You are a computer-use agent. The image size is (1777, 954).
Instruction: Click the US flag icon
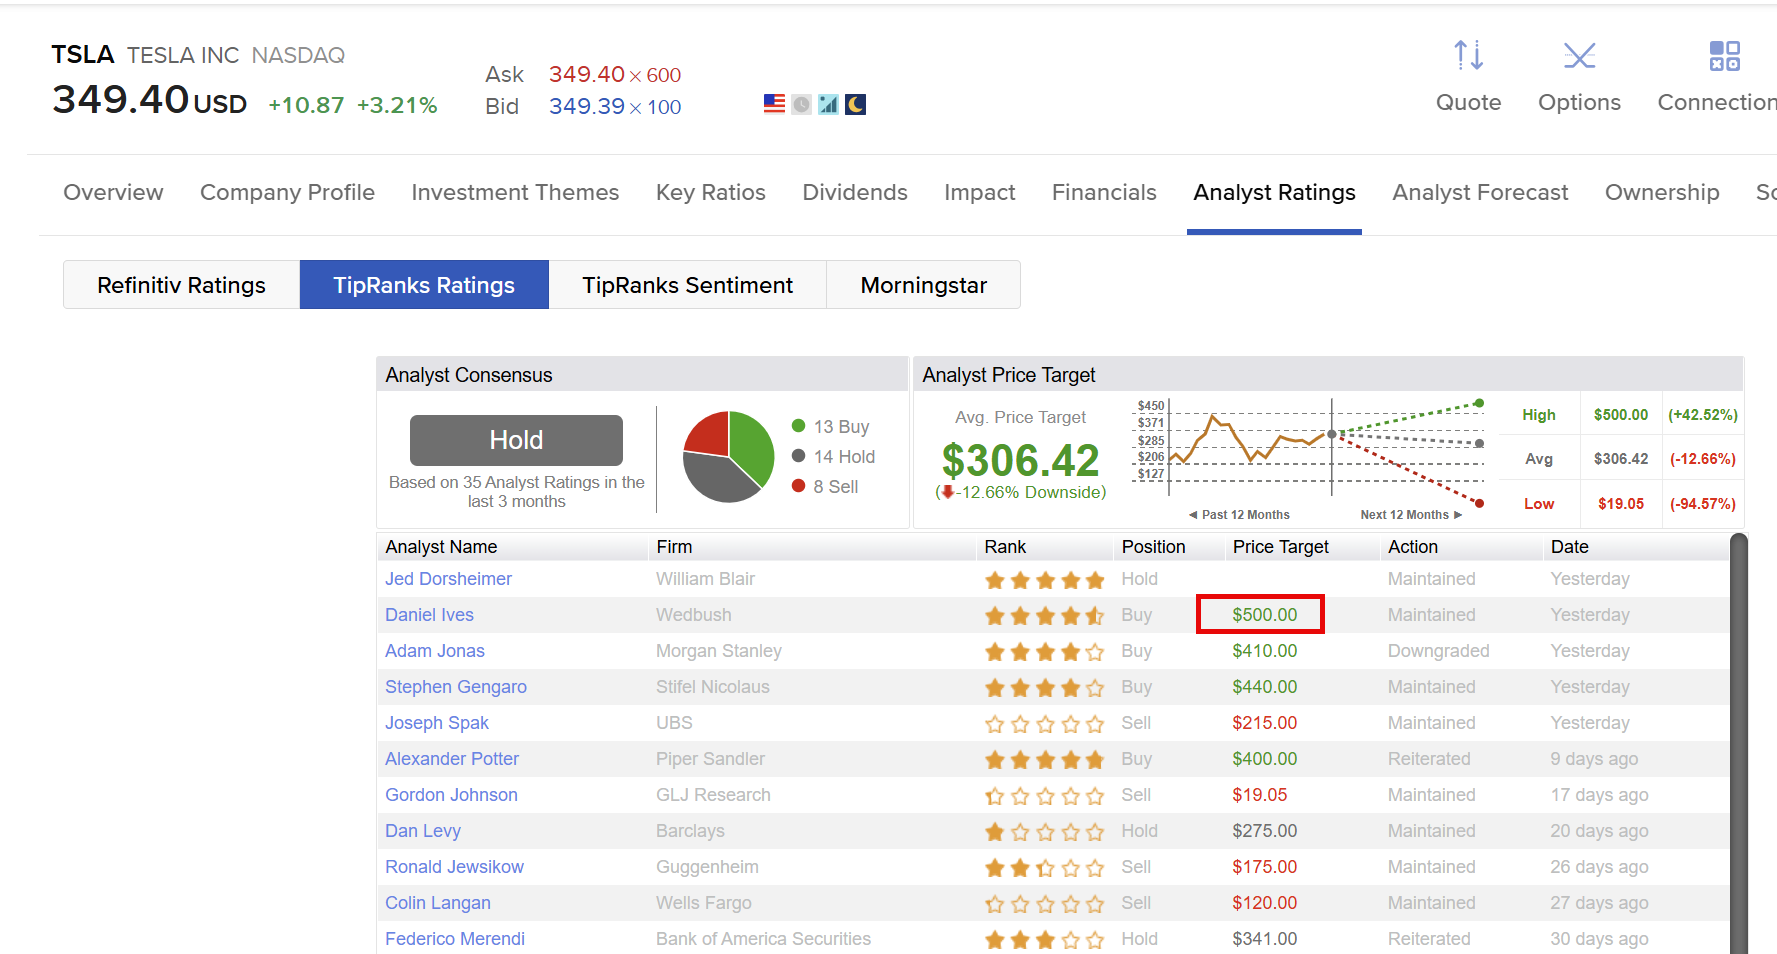774,104
